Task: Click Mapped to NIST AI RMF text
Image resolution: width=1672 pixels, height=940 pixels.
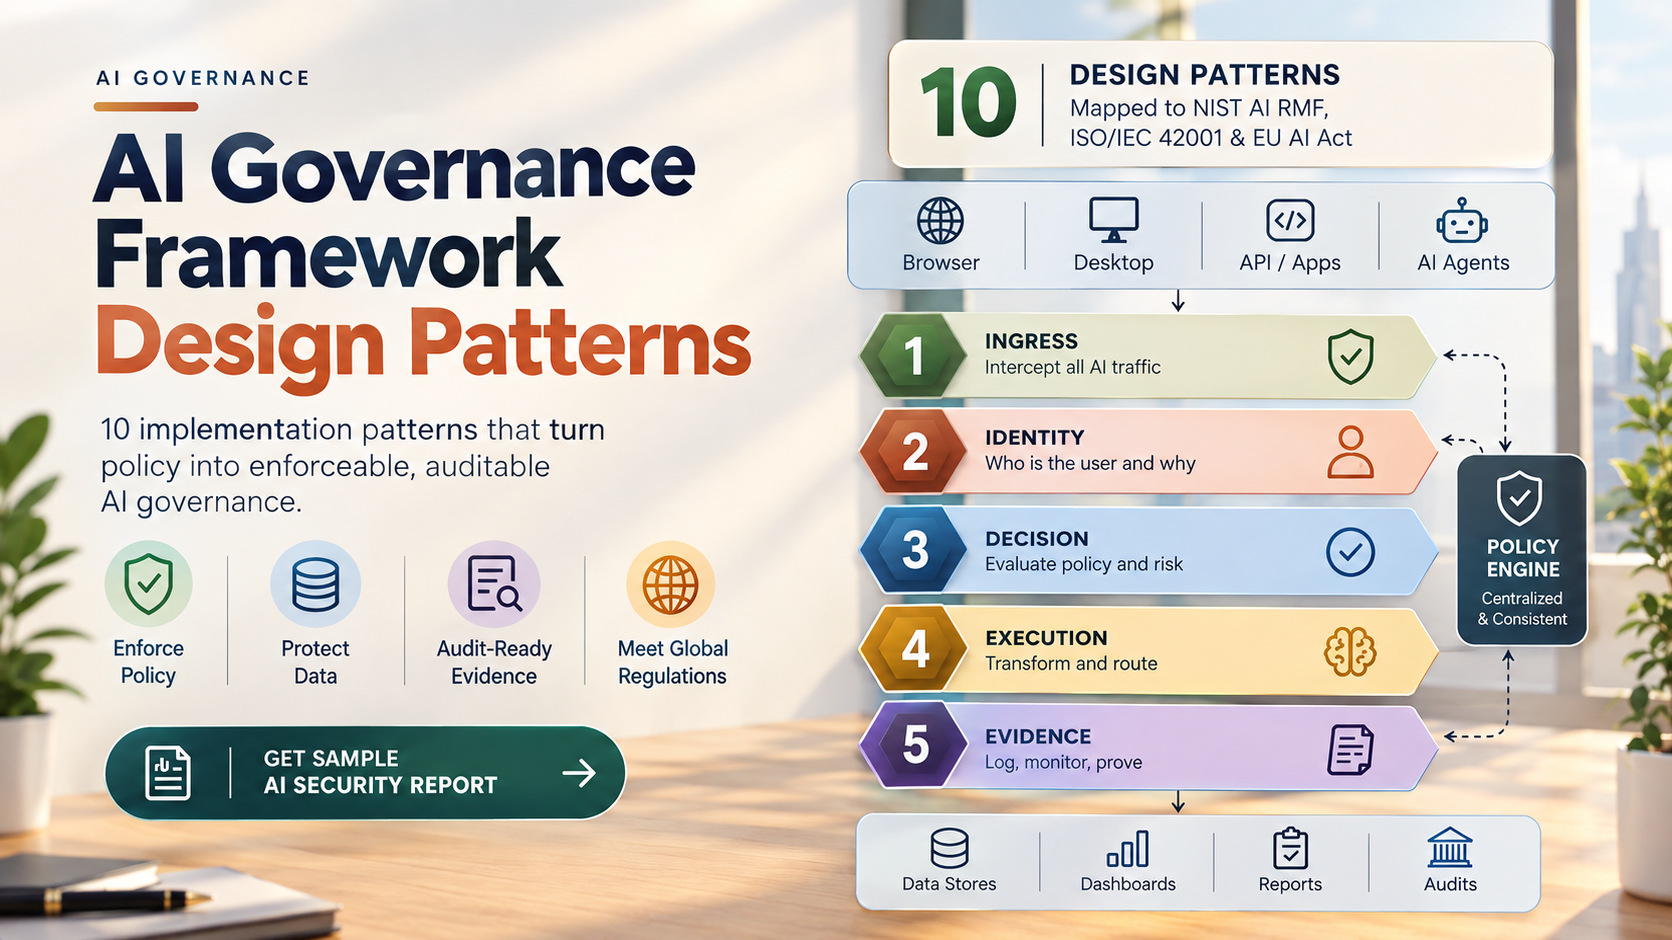Action: coord(1199,108)
